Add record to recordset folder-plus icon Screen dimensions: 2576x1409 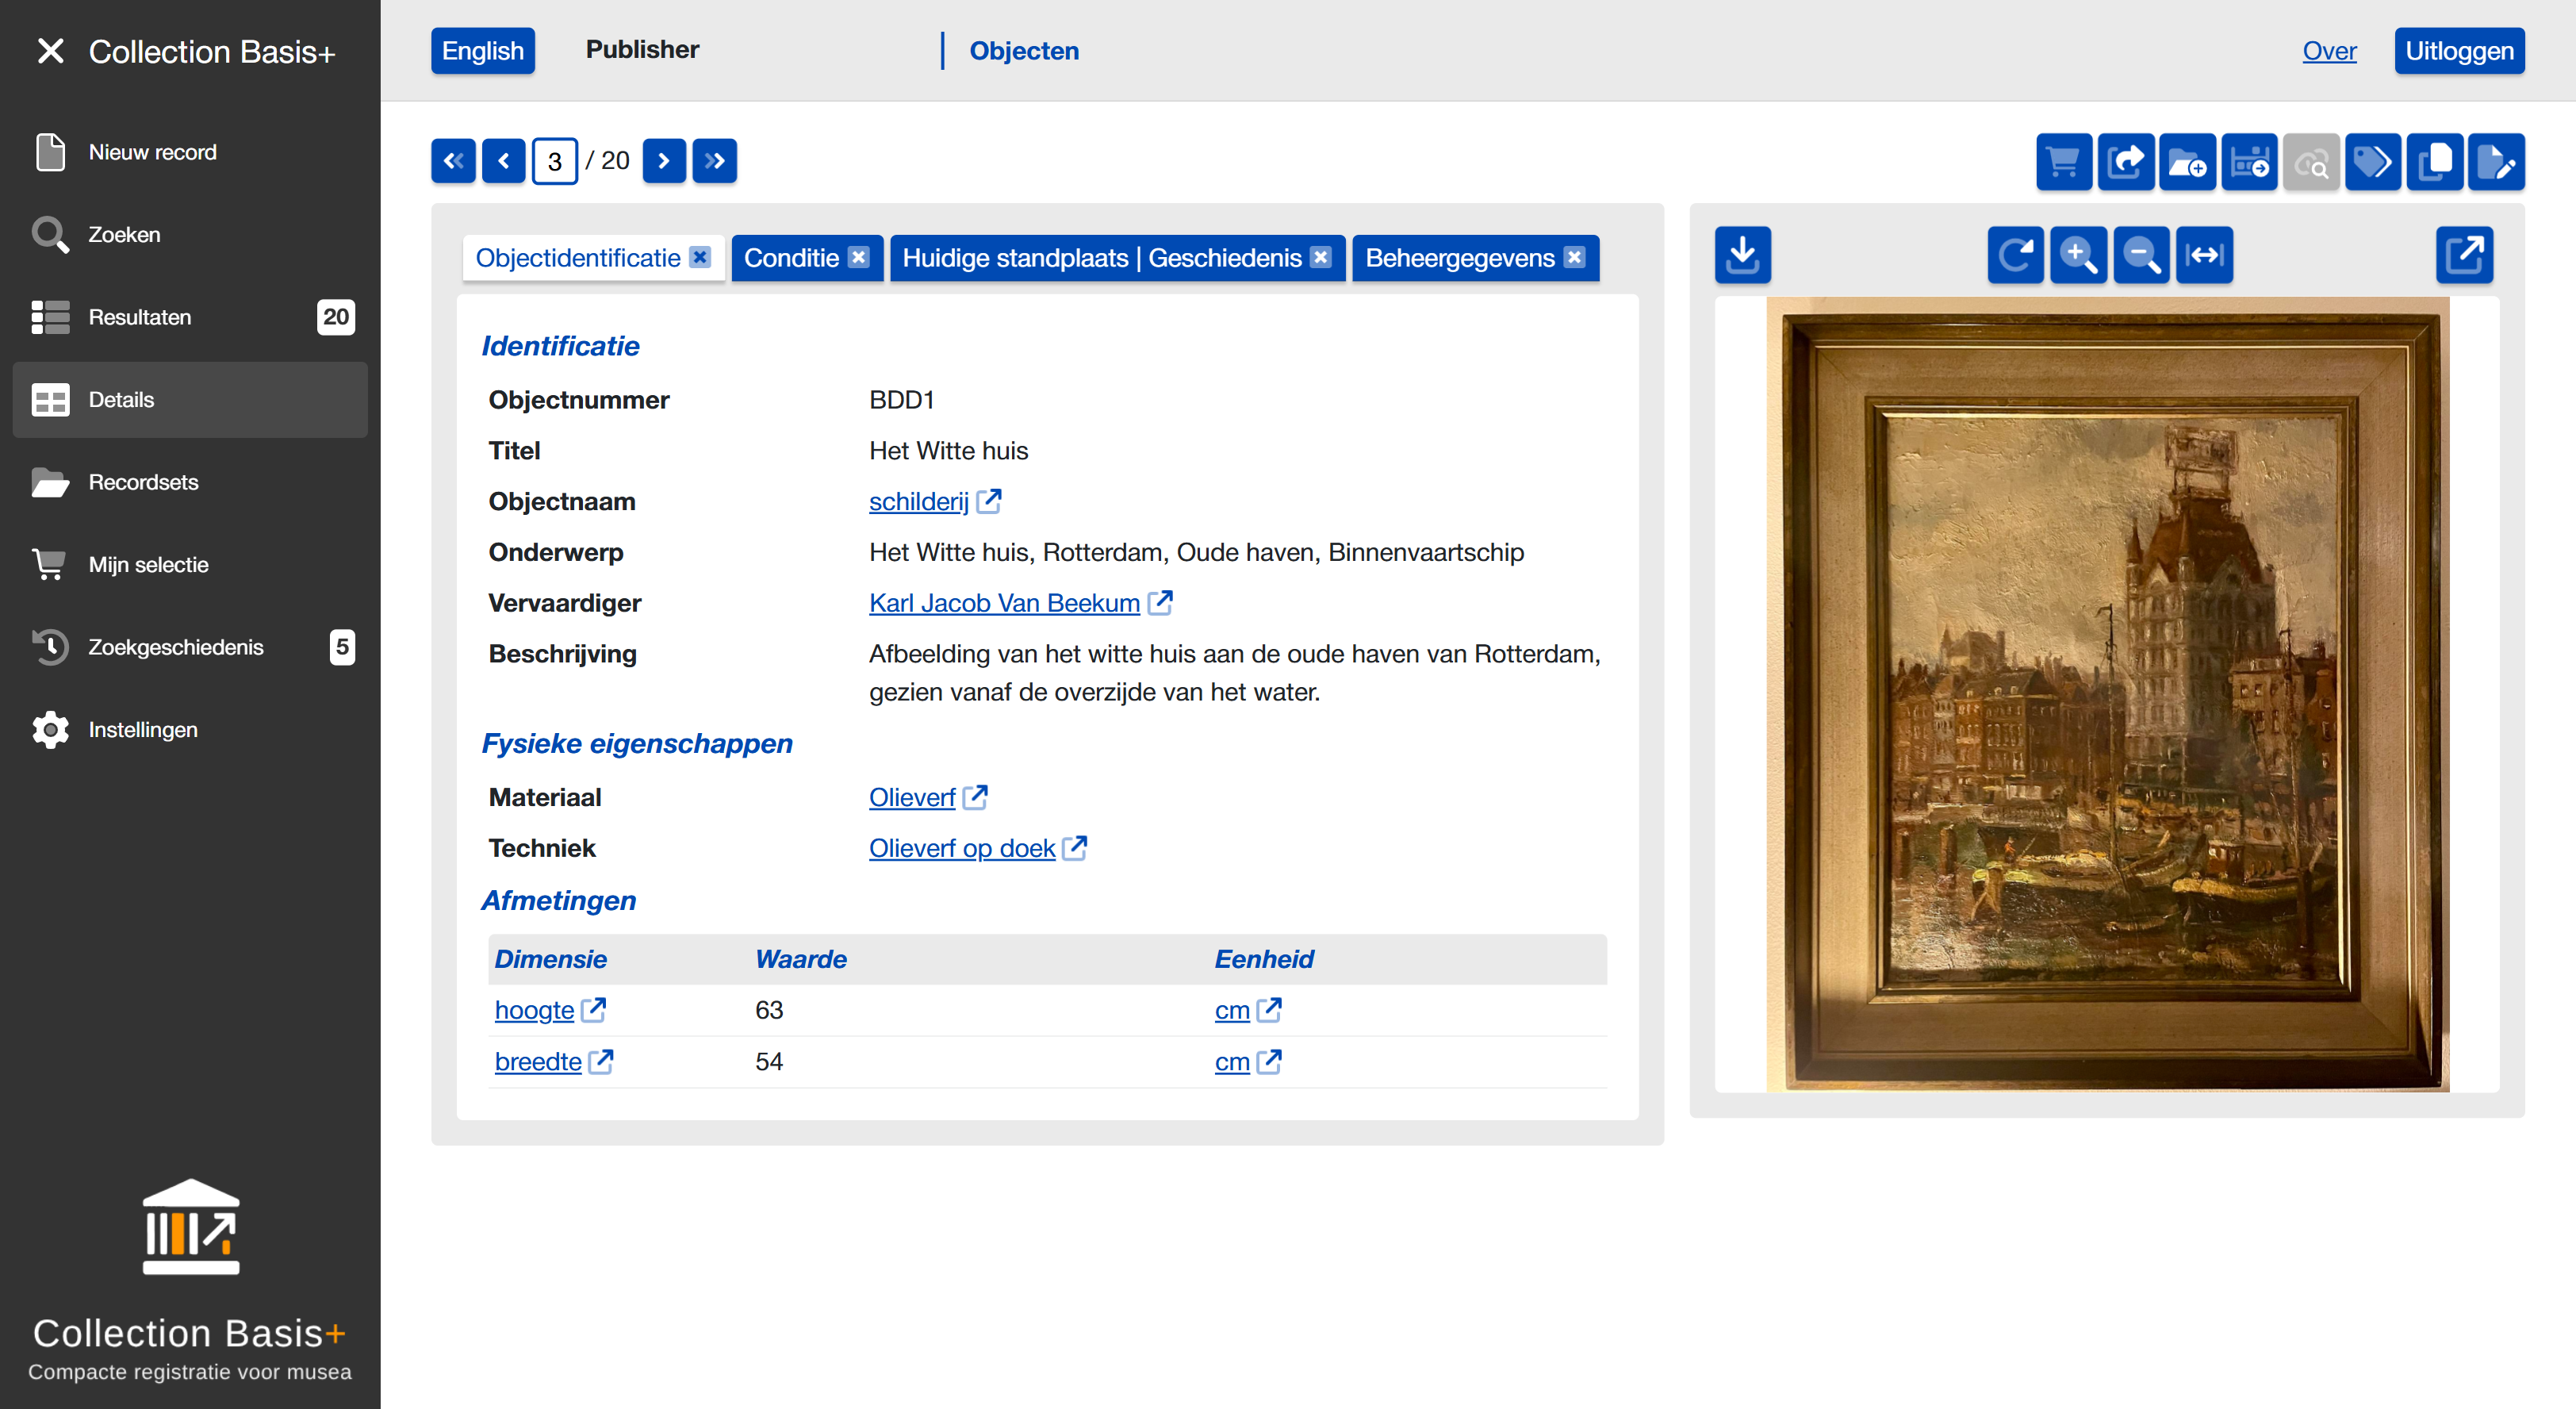(2187, 162)
